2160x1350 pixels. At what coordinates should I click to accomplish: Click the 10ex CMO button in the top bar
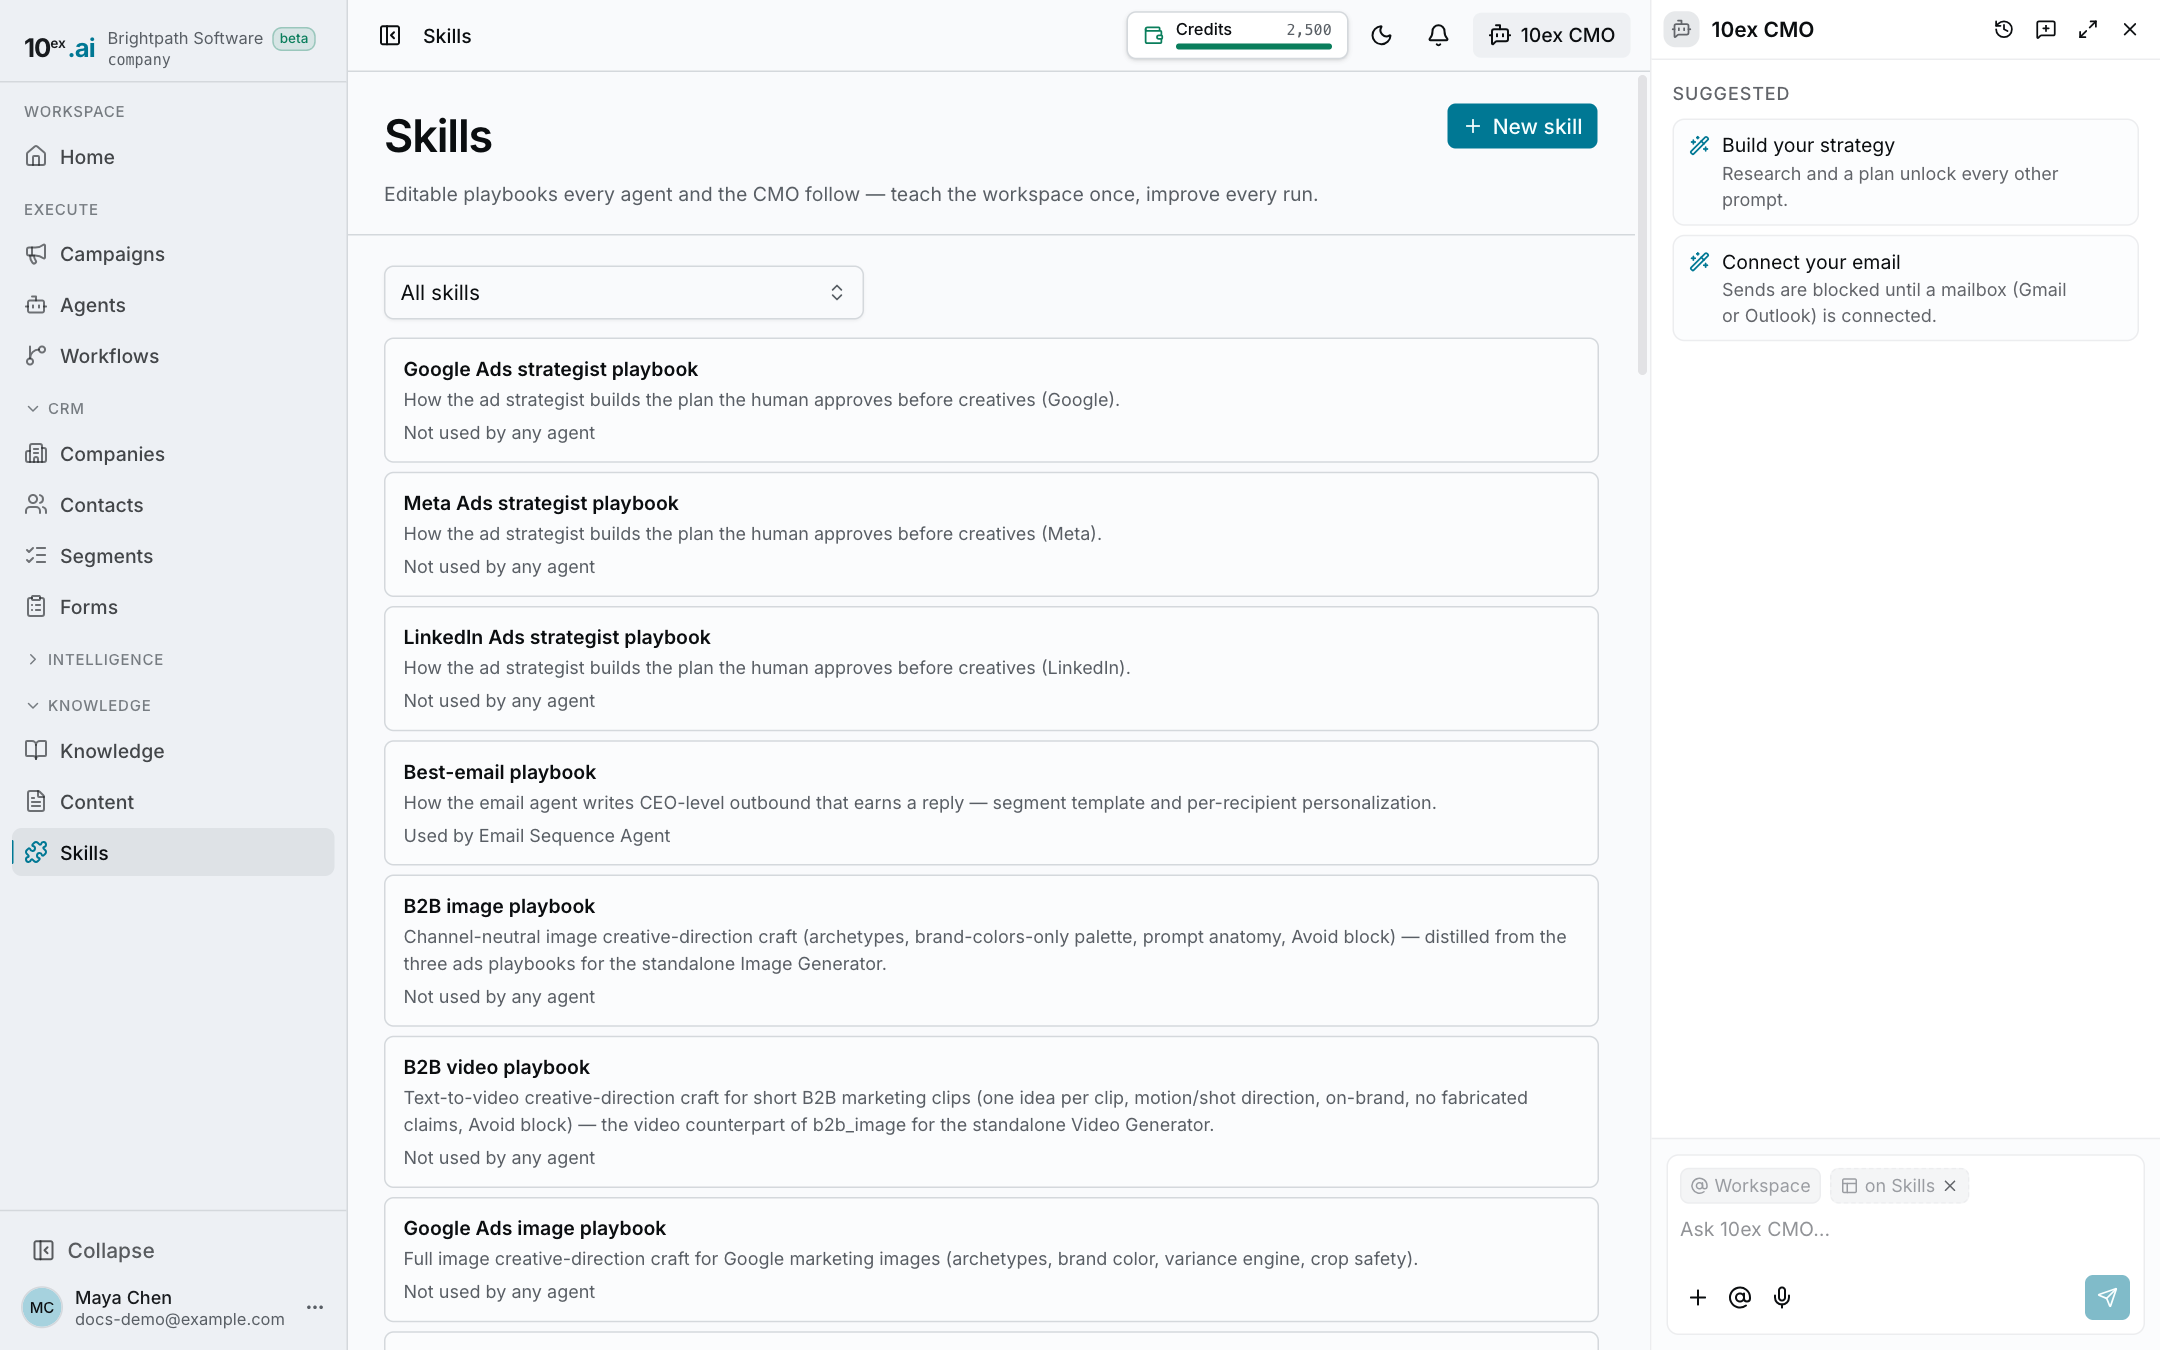tap(1551, 36)
